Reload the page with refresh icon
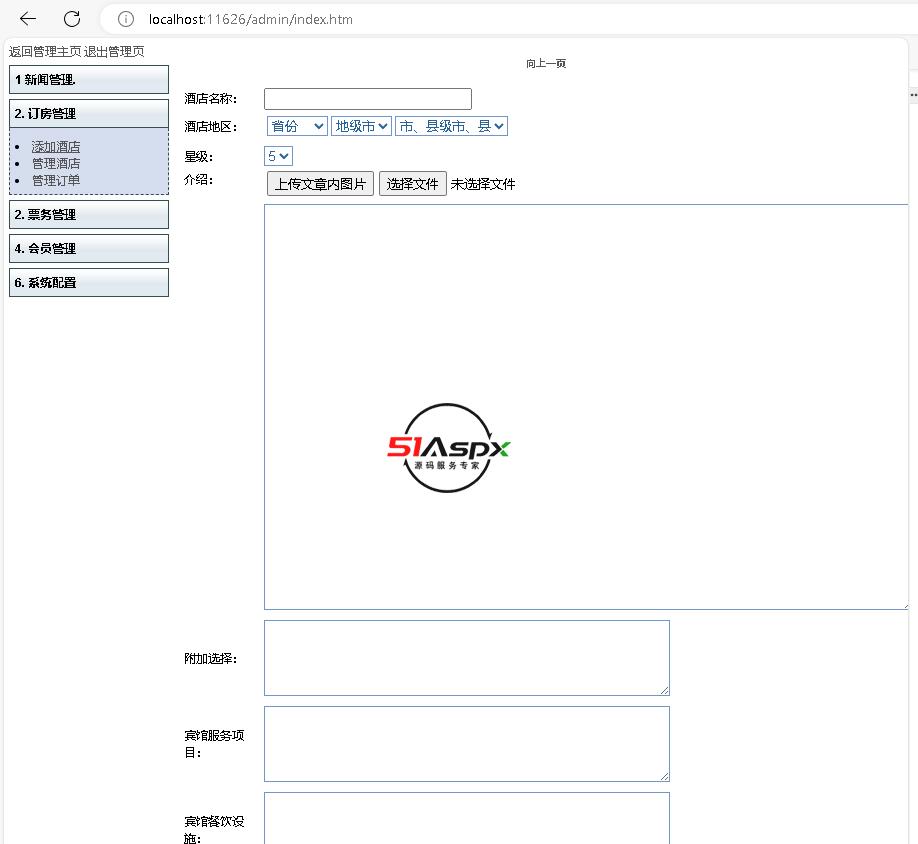Image resolution: width=918 pixels, height=844 pixels. [72, 19]
